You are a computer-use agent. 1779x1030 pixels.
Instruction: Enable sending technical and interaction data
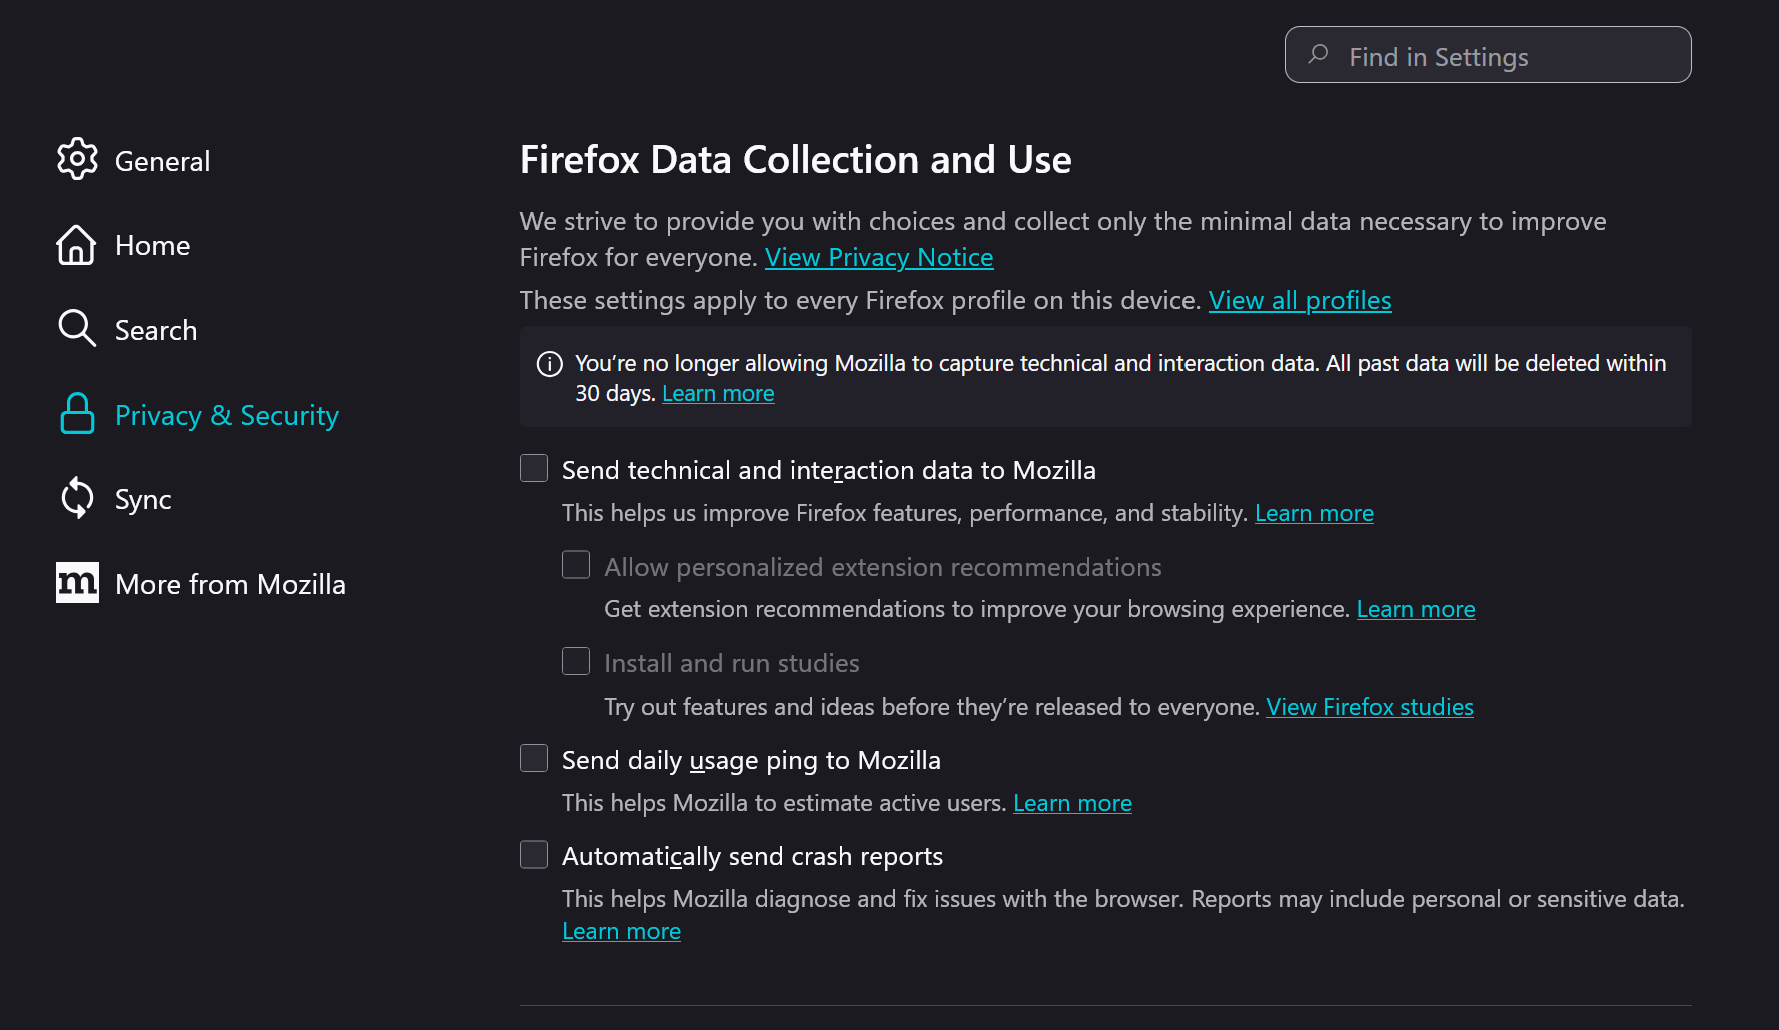click(533, 467)
